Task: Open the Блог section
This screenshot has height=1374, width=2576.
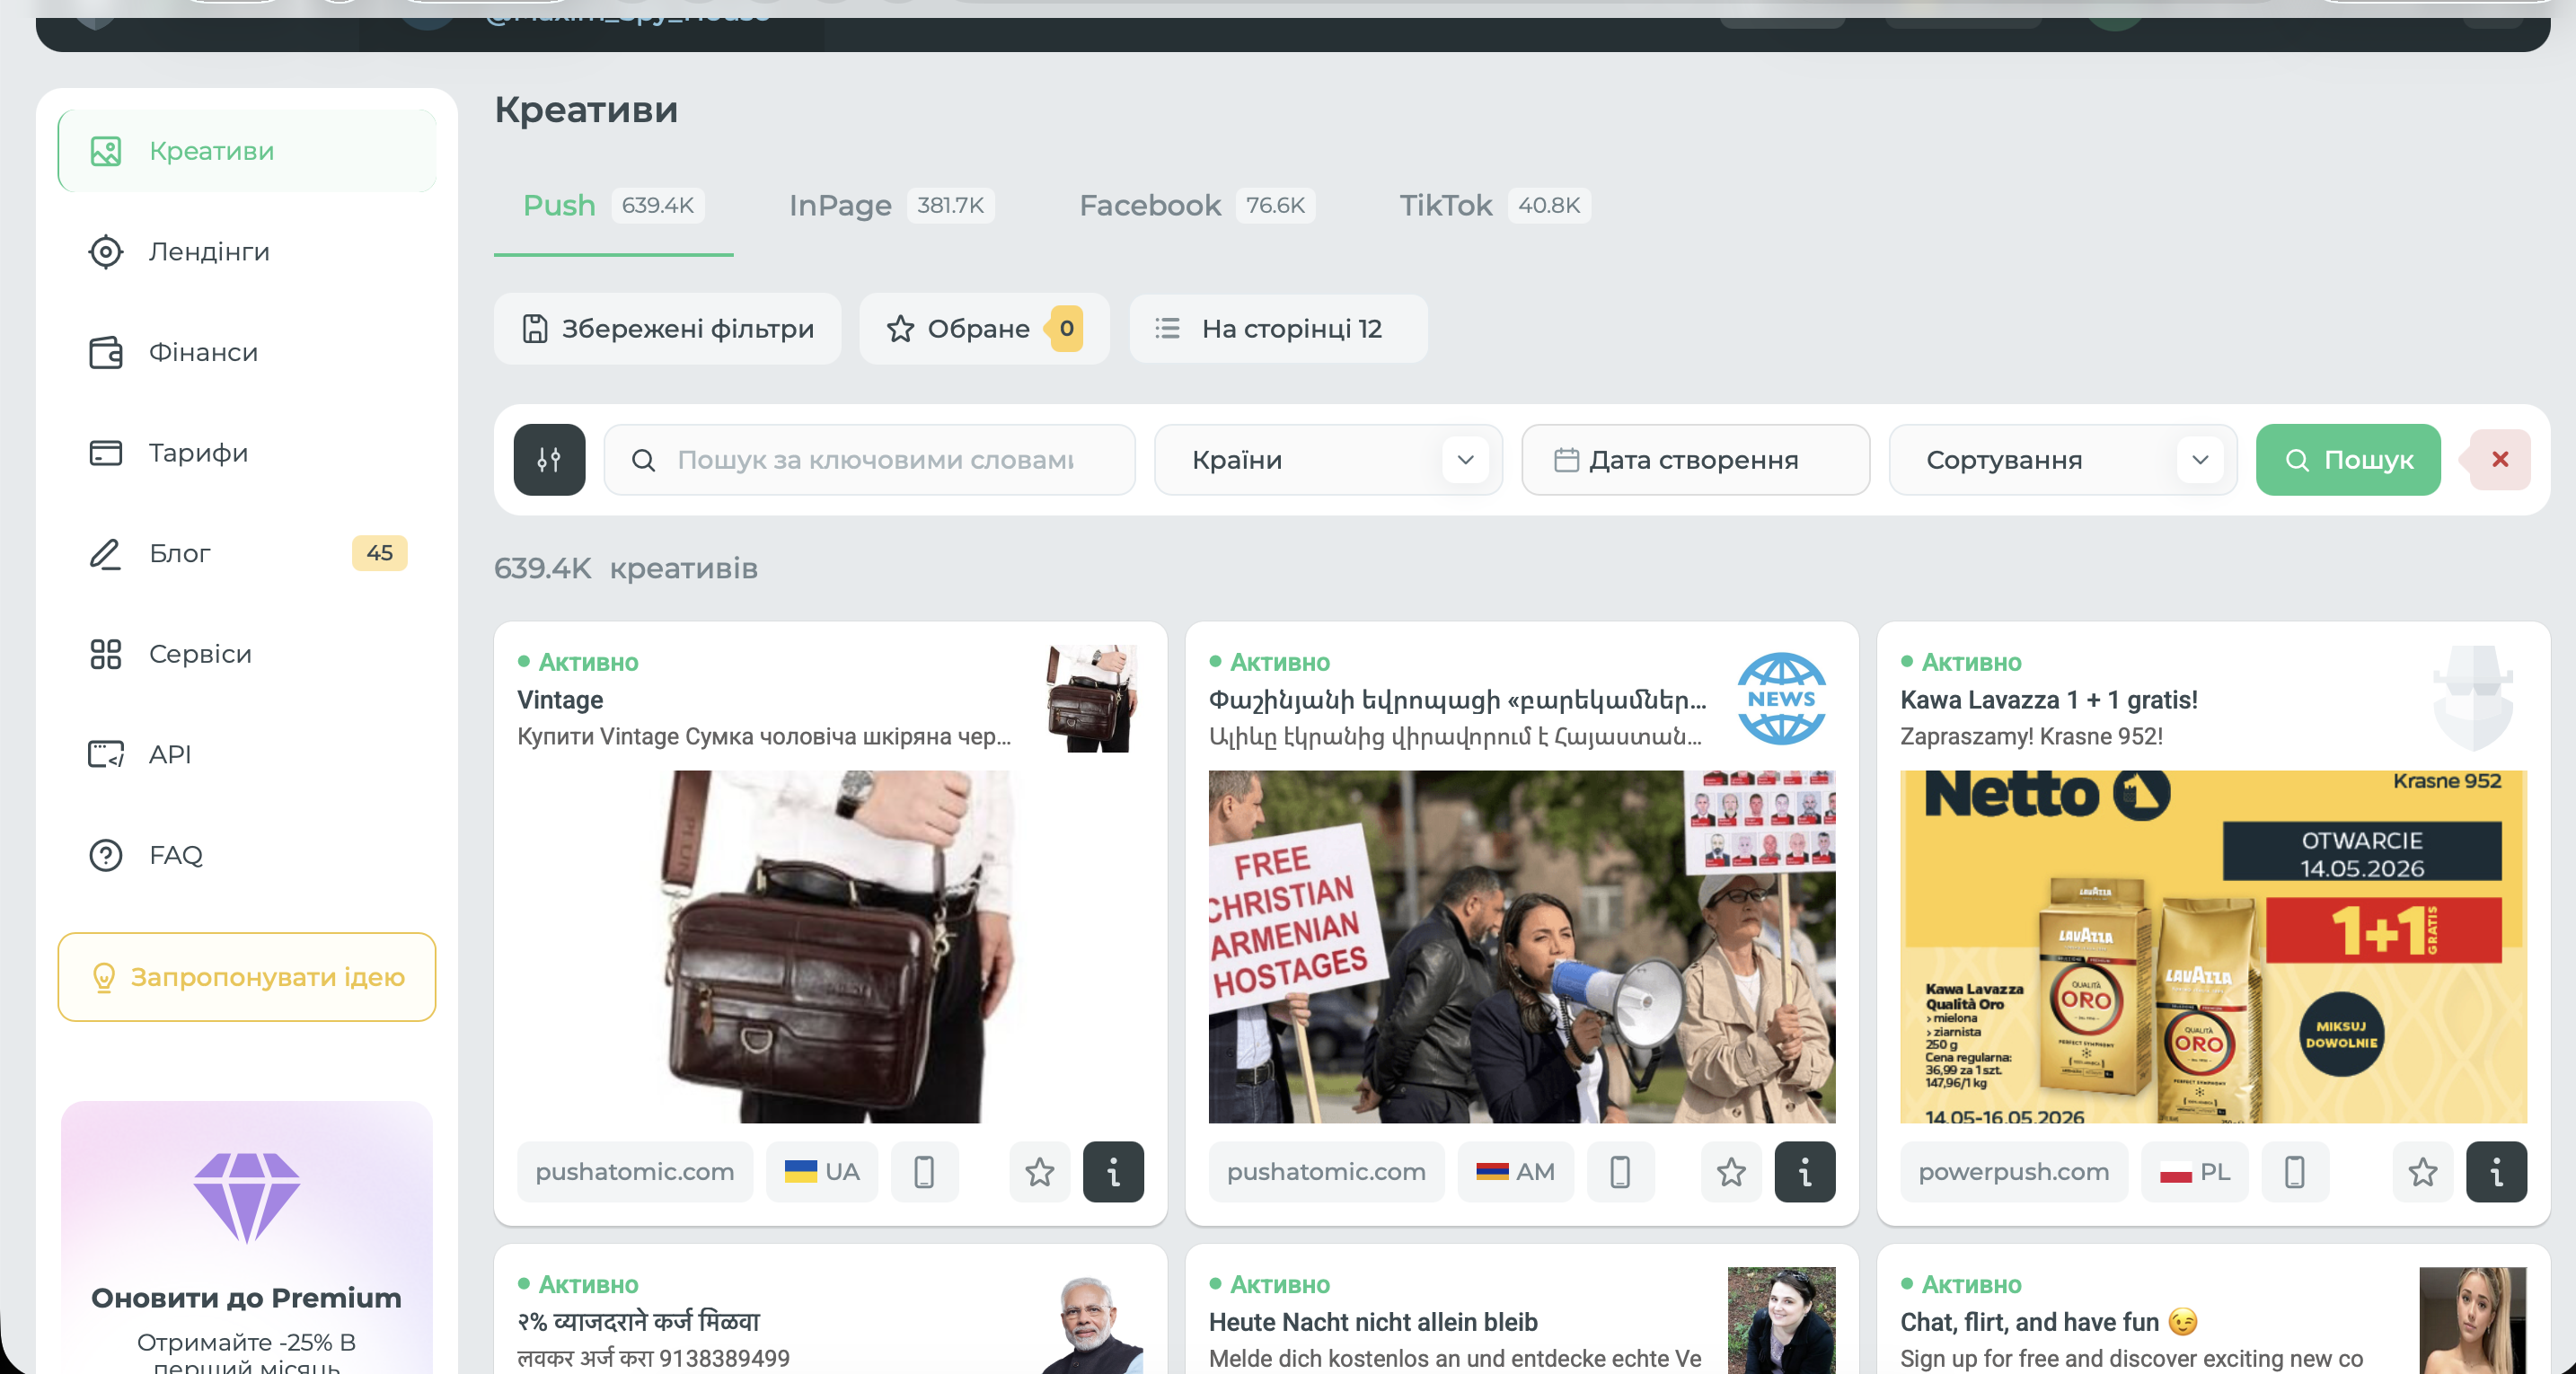Action: point(247,553)
